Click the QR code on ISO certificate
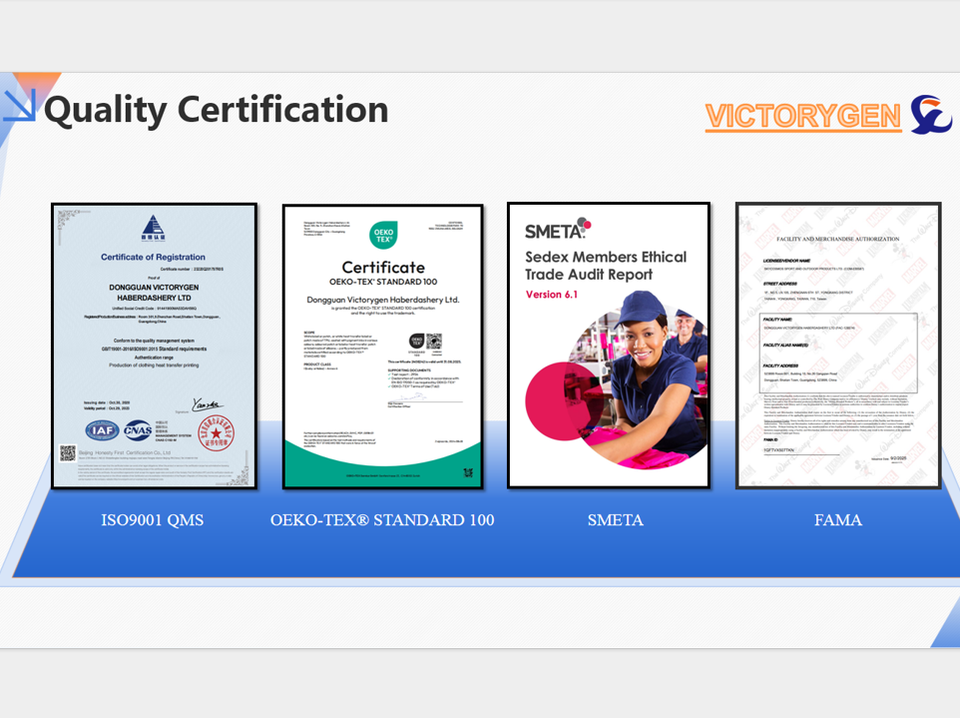This screenshot has width=960, height=718. pos(67,453)
